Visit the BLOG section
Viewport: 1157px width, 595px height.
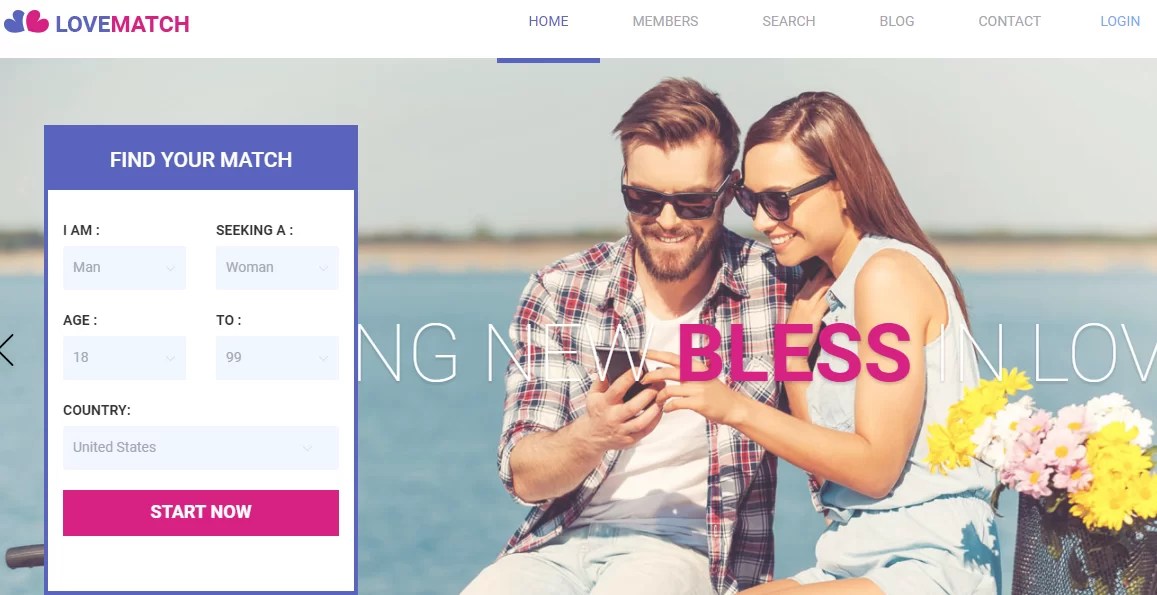(x=897, y=21)
